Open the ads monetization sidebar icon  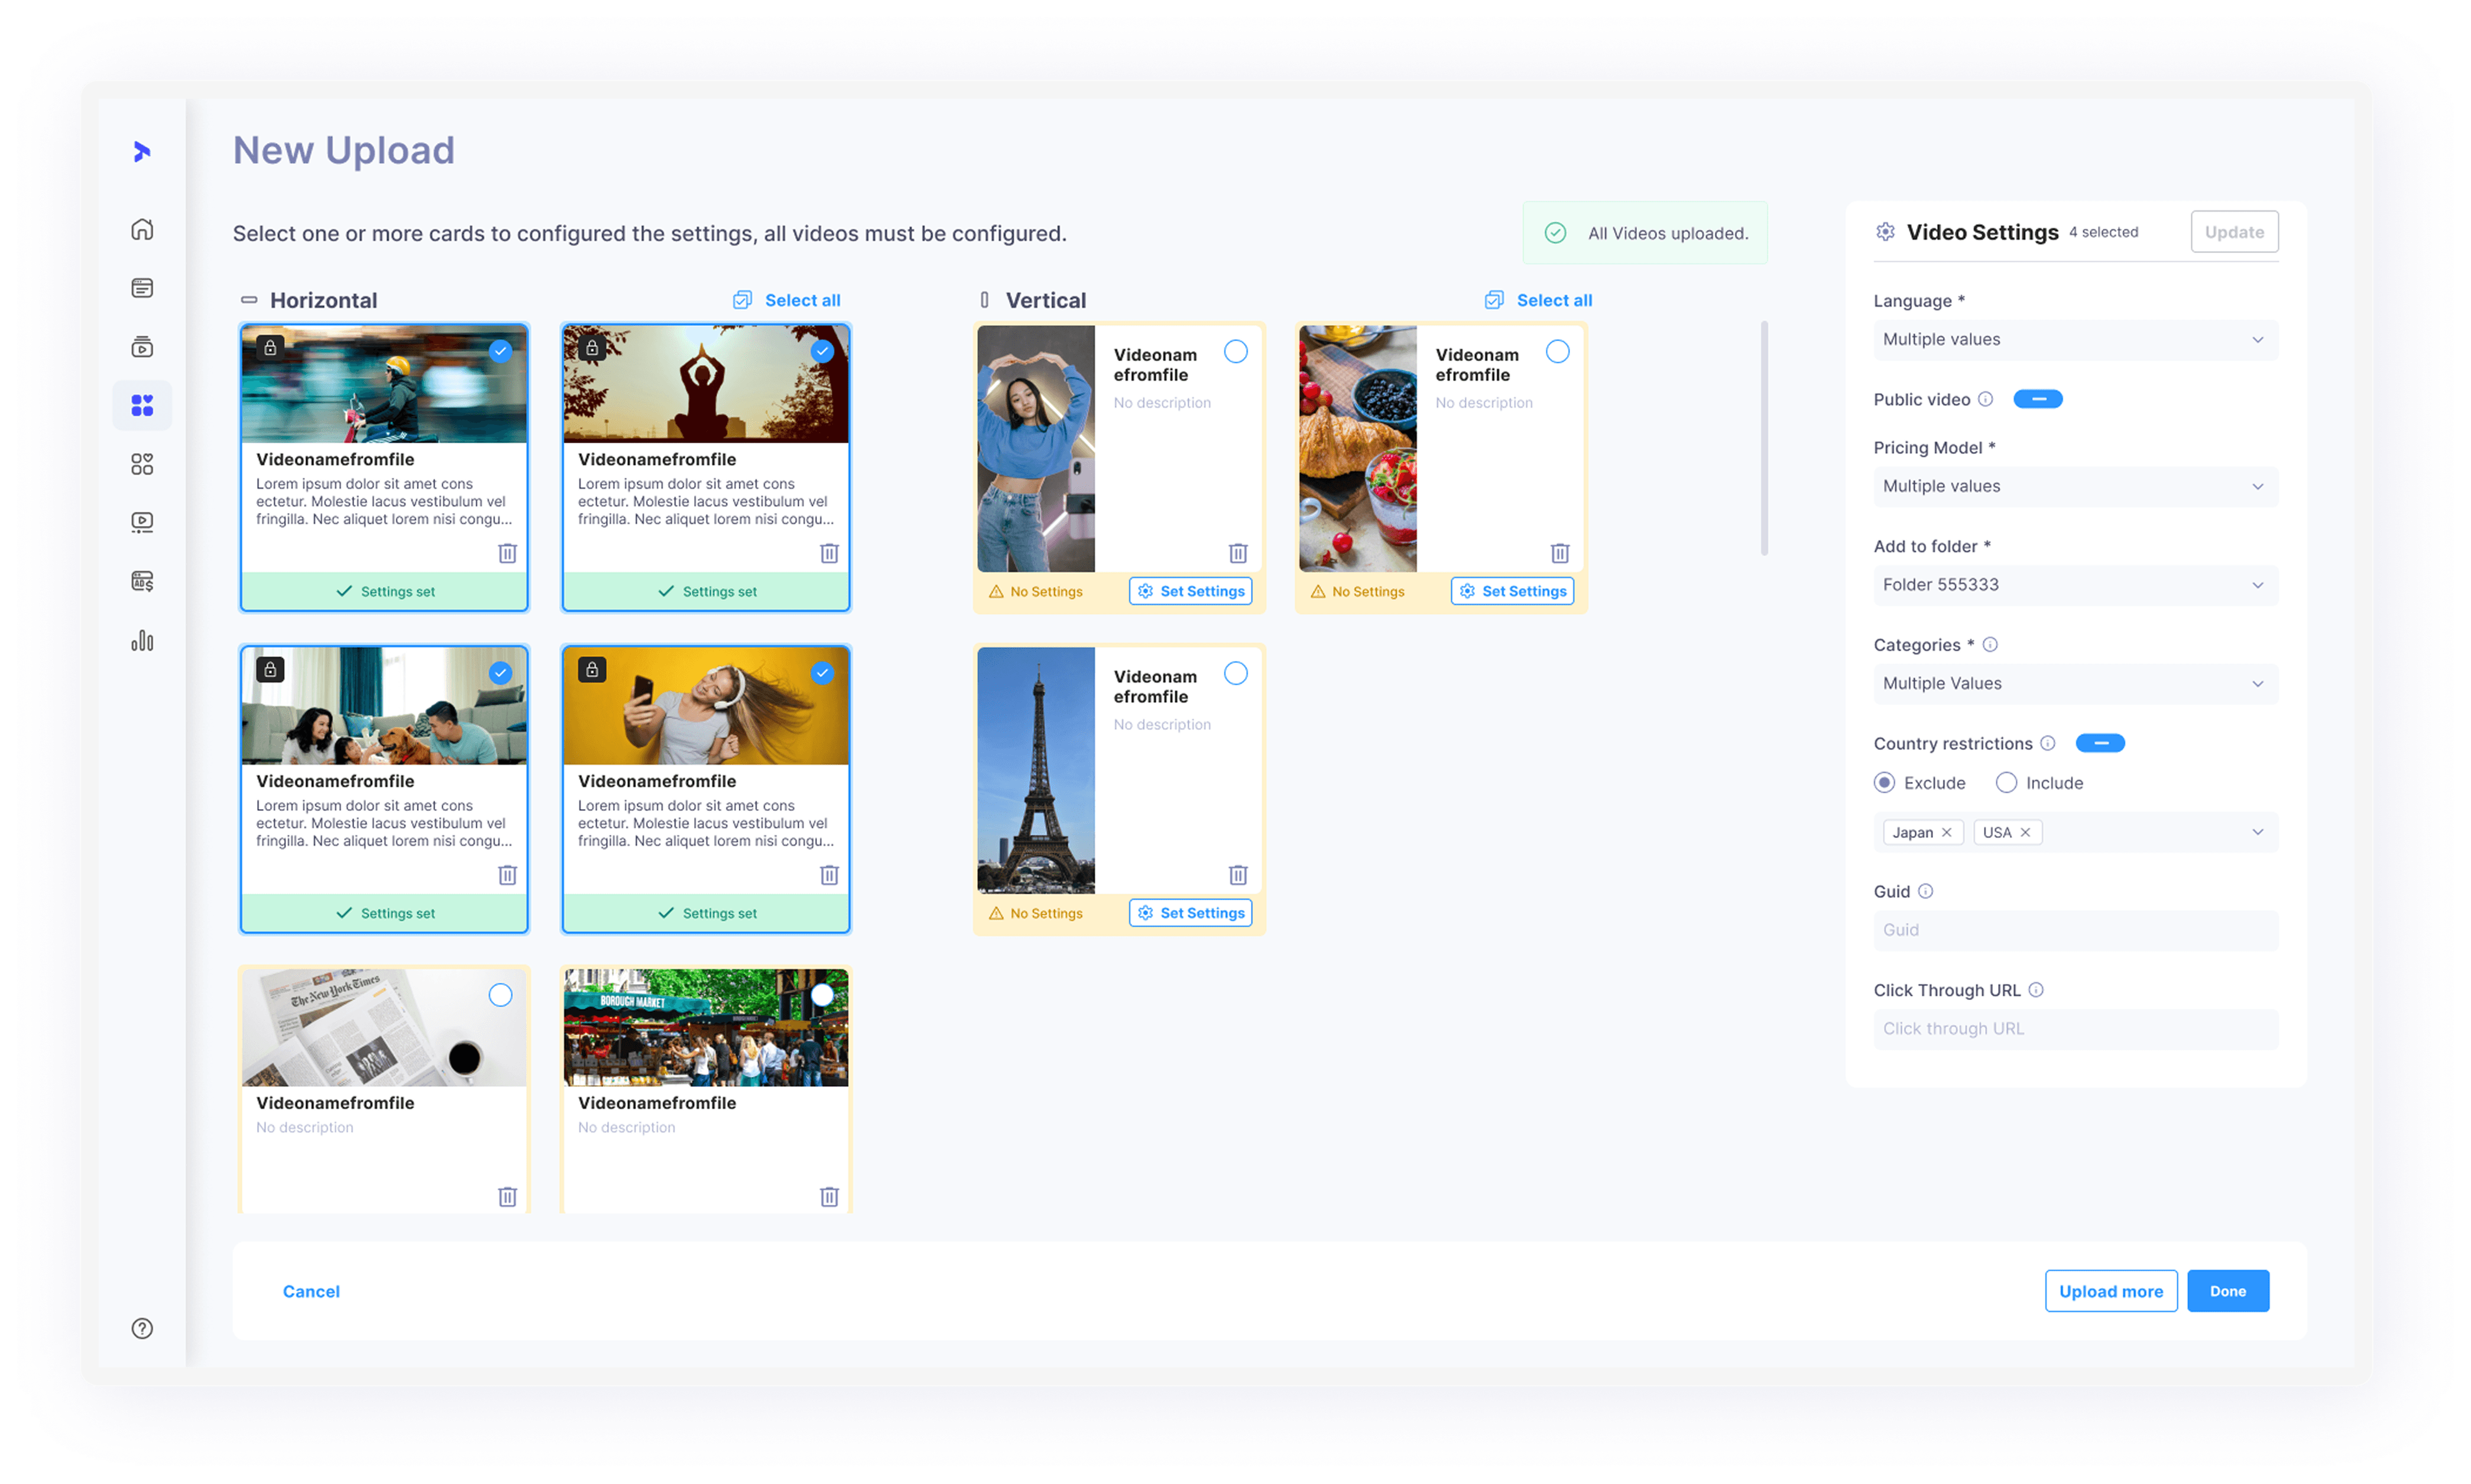(x=142, y=581)
